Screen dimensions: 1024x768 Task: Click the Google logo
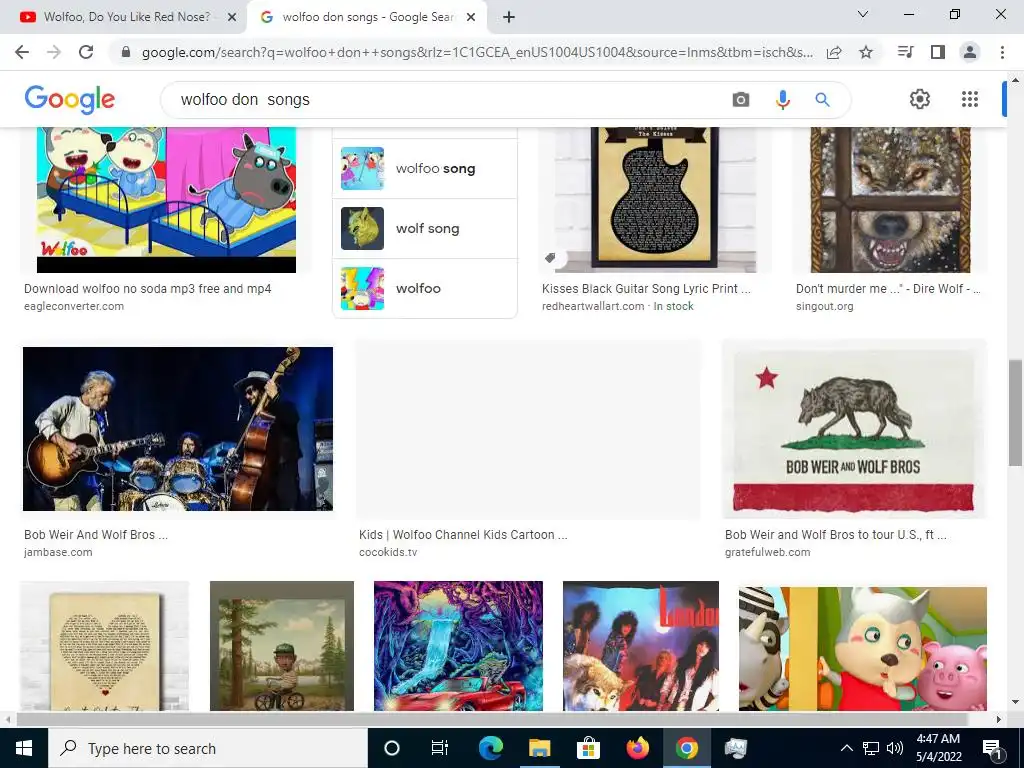69,99
